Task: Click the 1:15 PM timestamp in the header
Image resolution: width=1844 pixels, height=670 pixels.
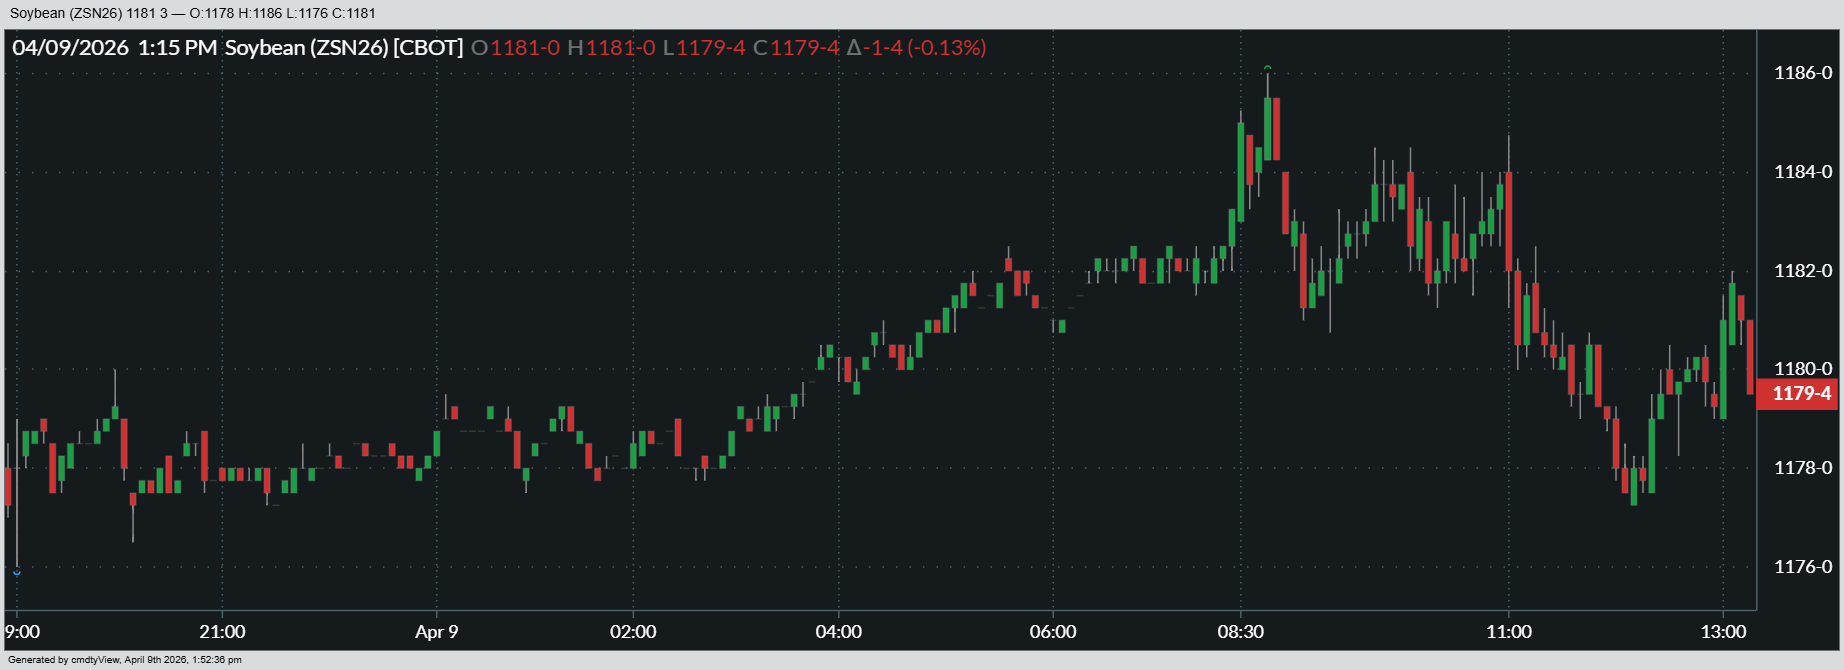Action: click(x=177, y=48)
